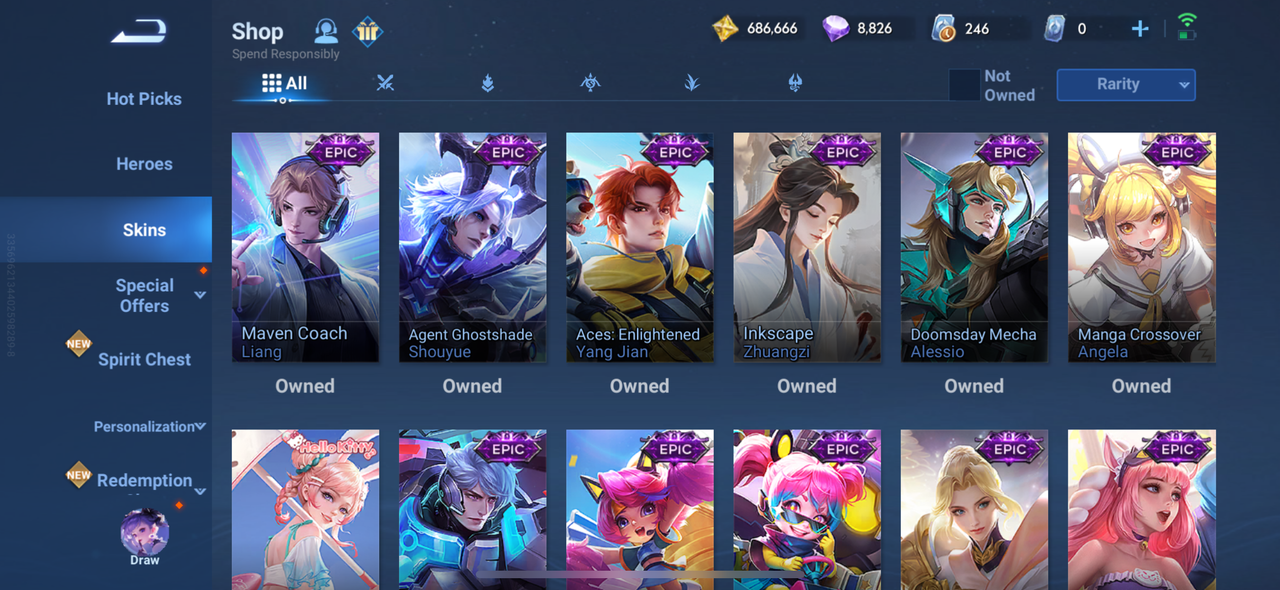1280x590 pixels.
Task: Open the Spirit Chest link
Action: point(144,360)
